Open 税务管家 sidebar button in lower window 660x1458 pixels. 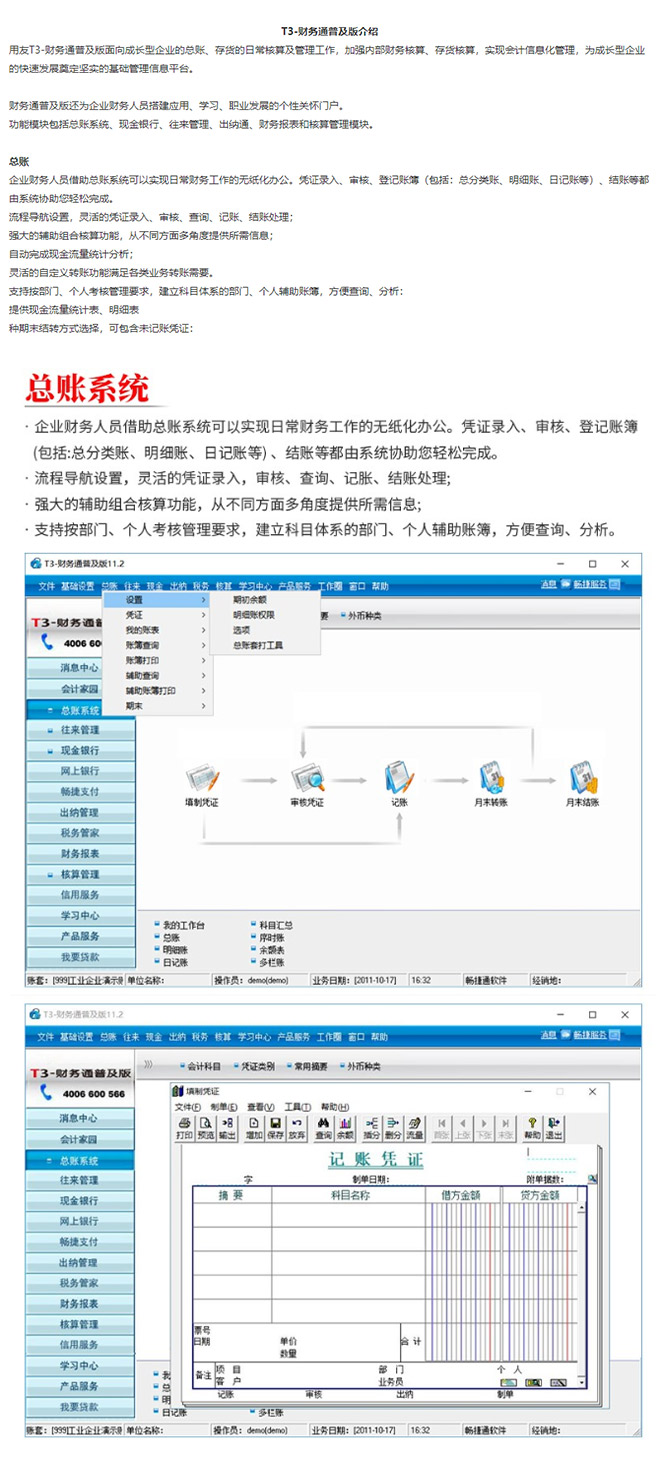pyautogui.click(x=79, y=1283)
